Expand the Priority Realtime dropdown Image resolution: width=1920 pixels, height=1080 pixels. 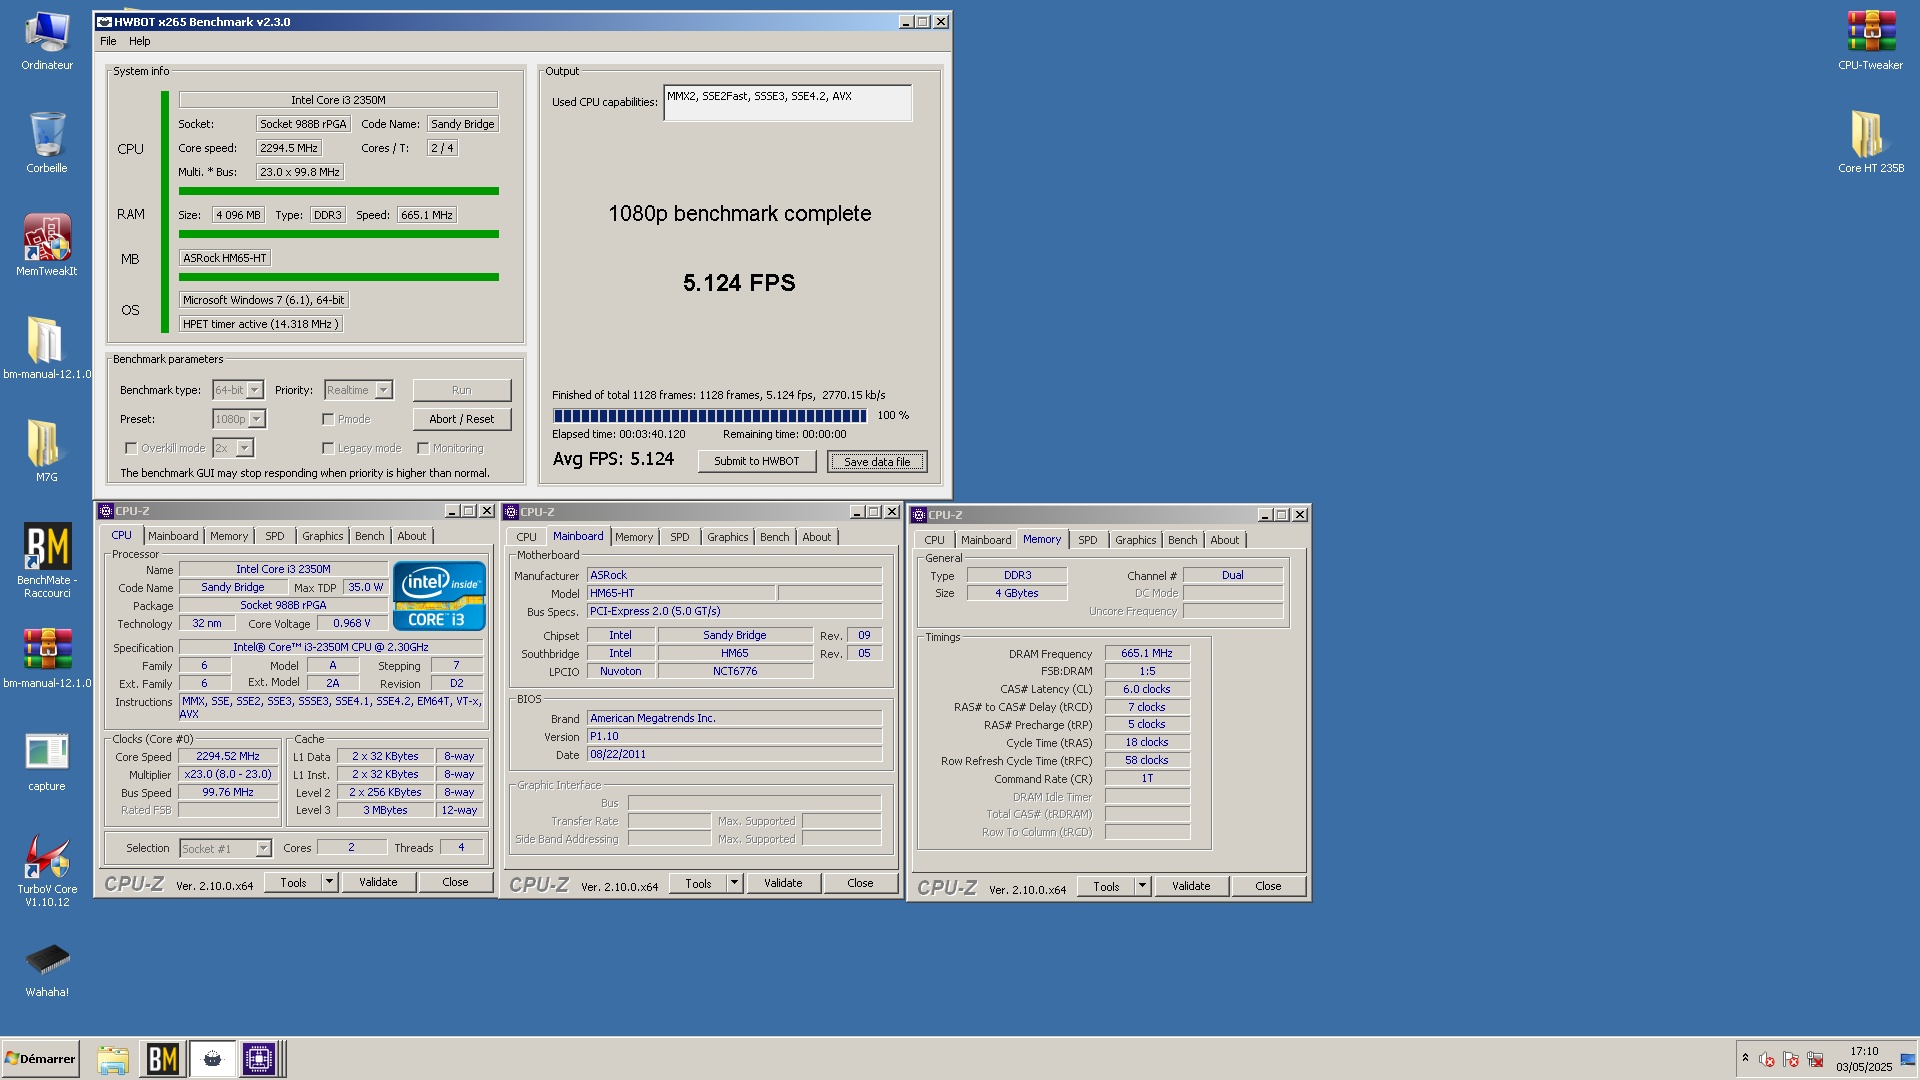click(384, 390)
